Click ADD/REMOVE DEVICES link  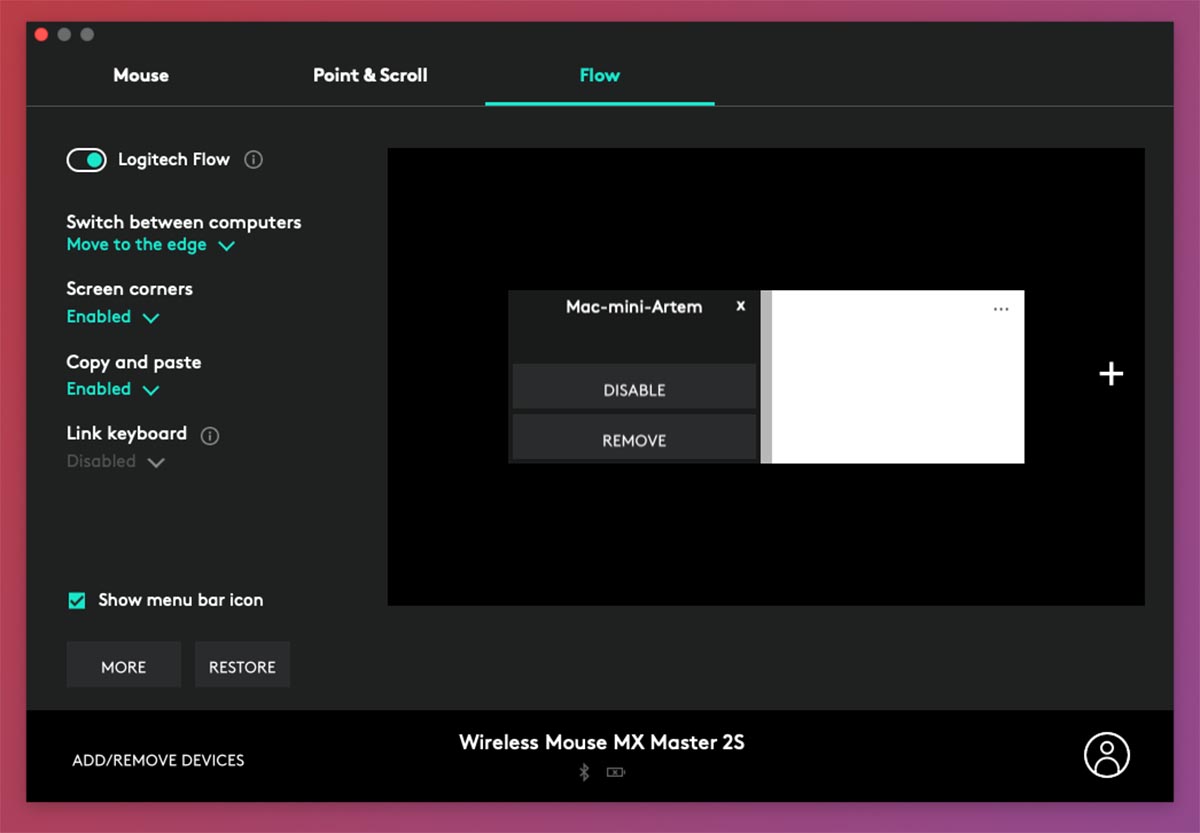(158, 760)
